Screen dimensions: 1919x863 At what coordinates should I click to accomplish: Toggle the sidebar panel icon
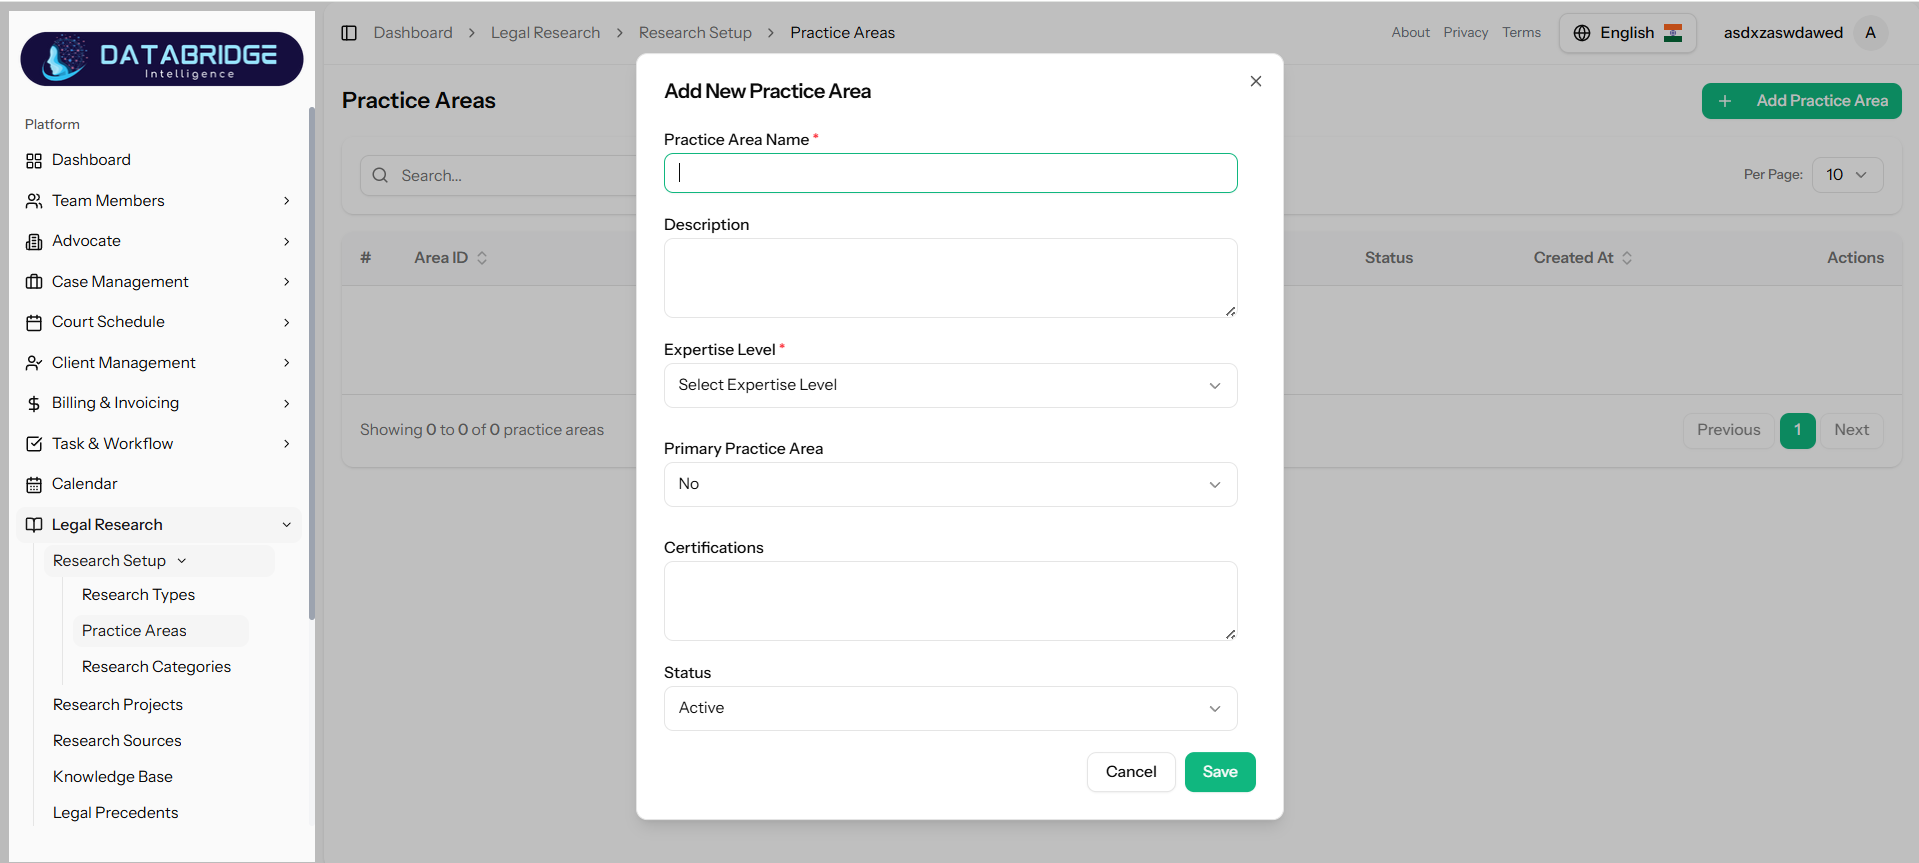point(349,33)
